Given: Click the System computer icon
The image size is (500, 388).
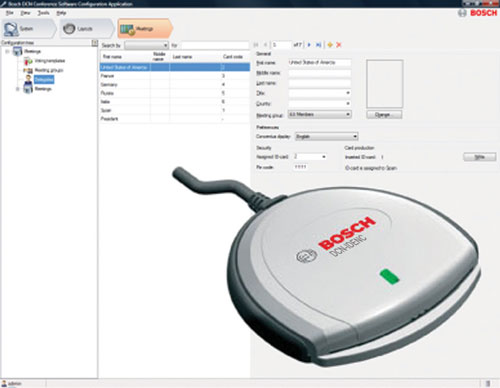Looking at the screenshot, I should (x=11, y=29).
